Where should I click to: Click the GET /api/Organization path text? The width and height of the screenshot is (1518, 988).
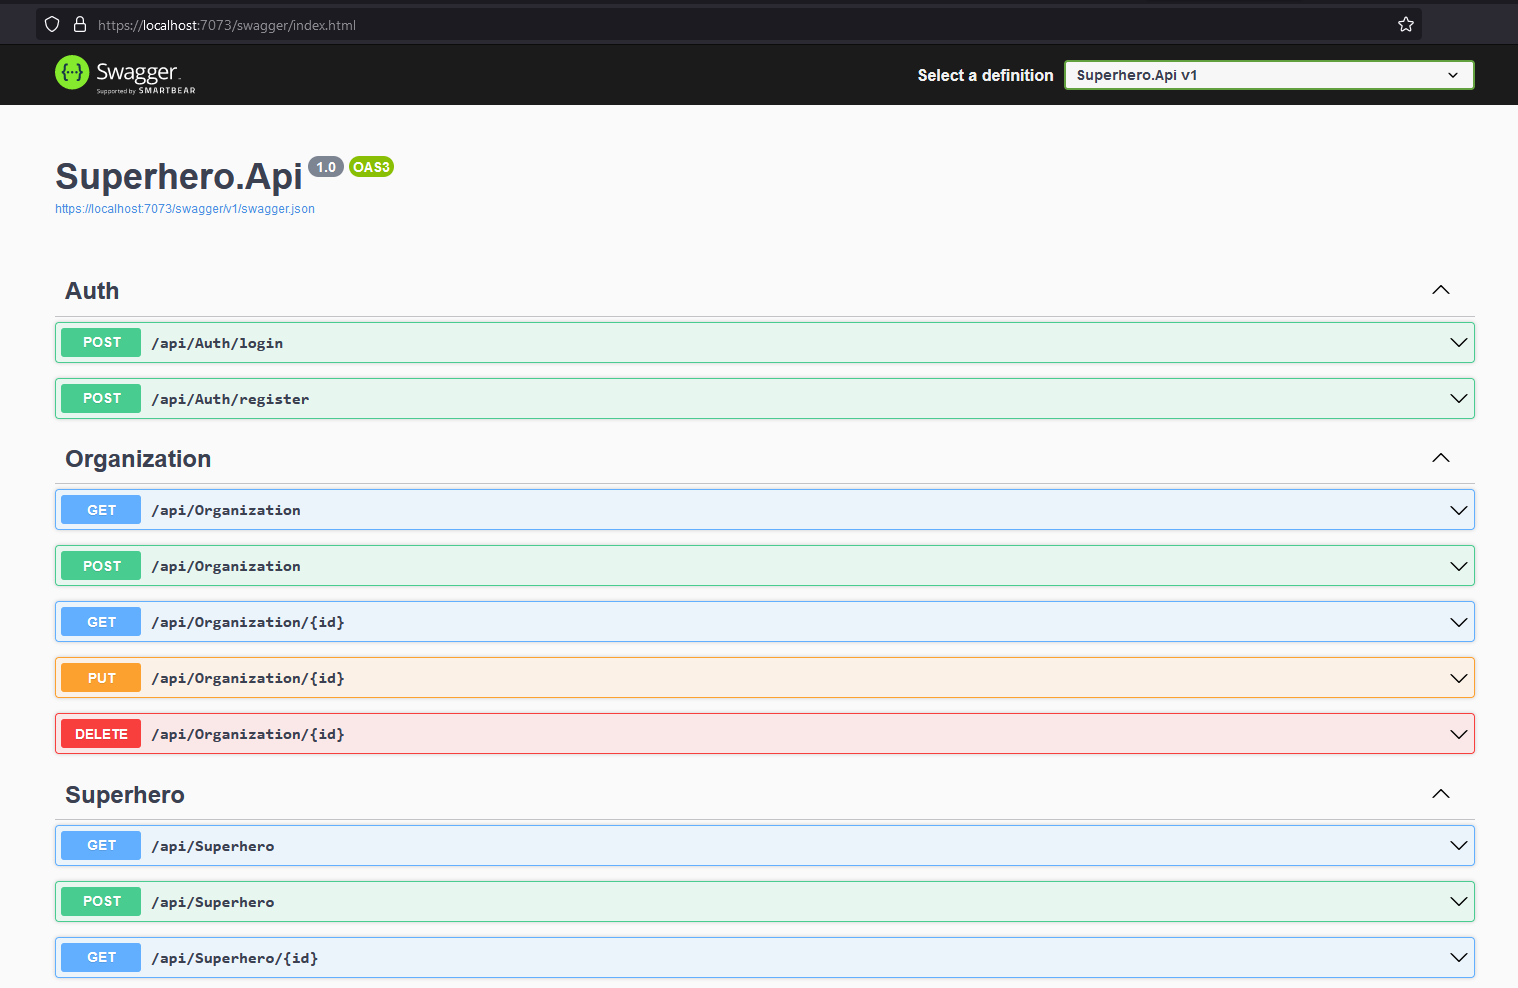[x=226, y=510]
